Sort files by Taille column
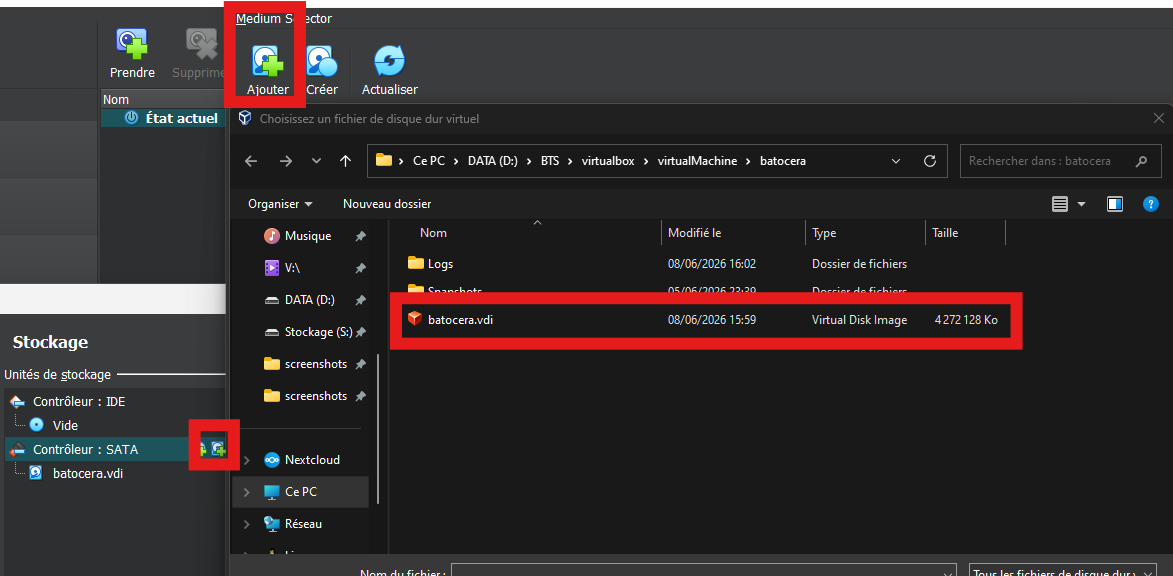This screenshot has width=1173, height=576. [x=966, y=233]
